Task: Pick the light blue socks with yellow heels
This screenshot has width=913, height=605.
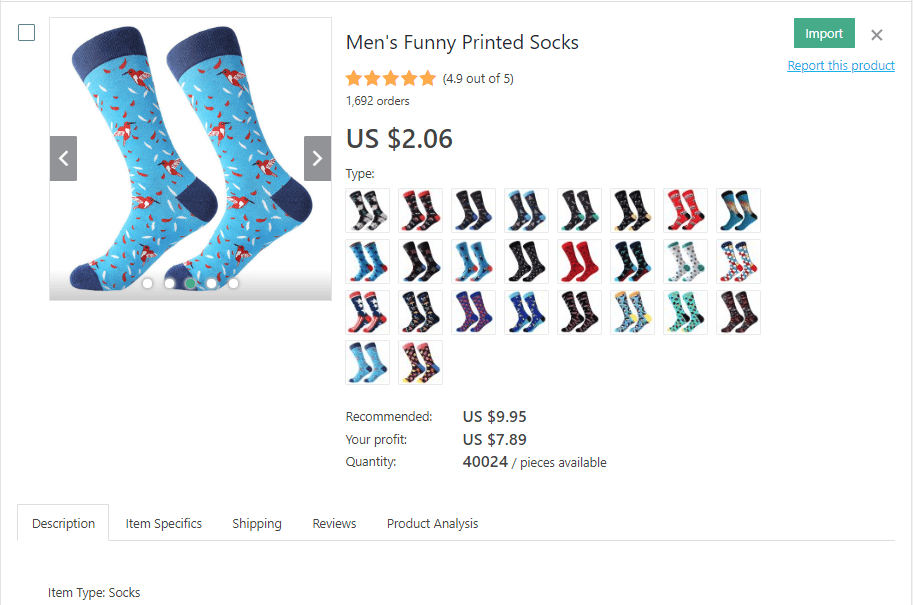Action: [632, 312]
